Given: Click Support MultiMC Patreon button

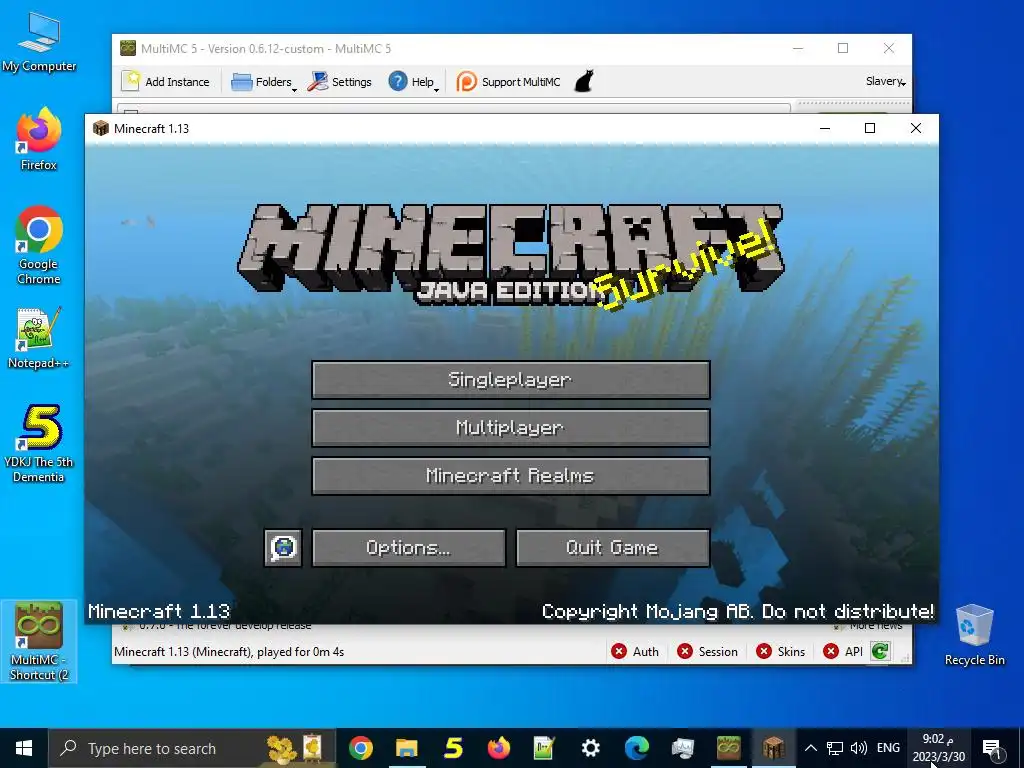Looking at the screenshot, I should 508,82.
